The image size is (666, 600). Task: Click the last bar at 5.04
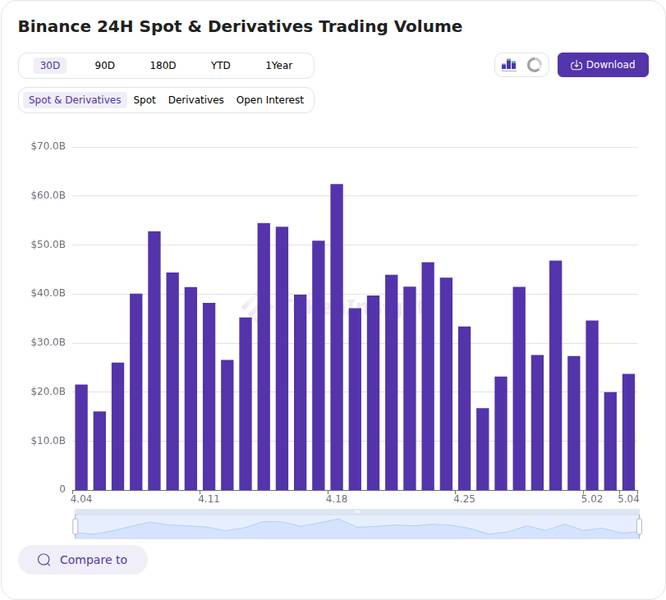629,432
